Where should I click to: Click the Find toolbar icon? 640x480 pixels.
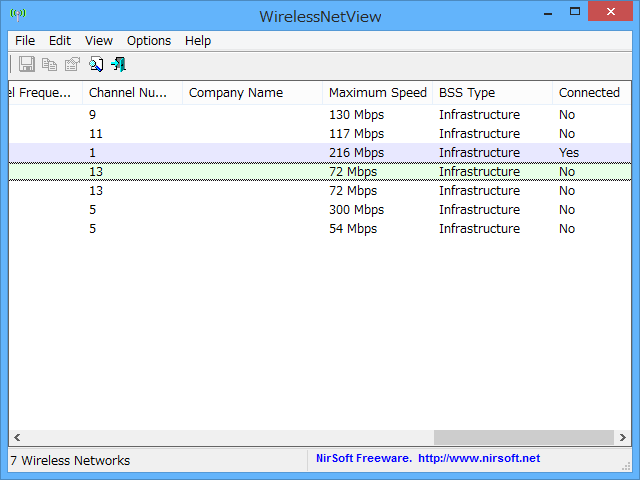pos(96,64)
